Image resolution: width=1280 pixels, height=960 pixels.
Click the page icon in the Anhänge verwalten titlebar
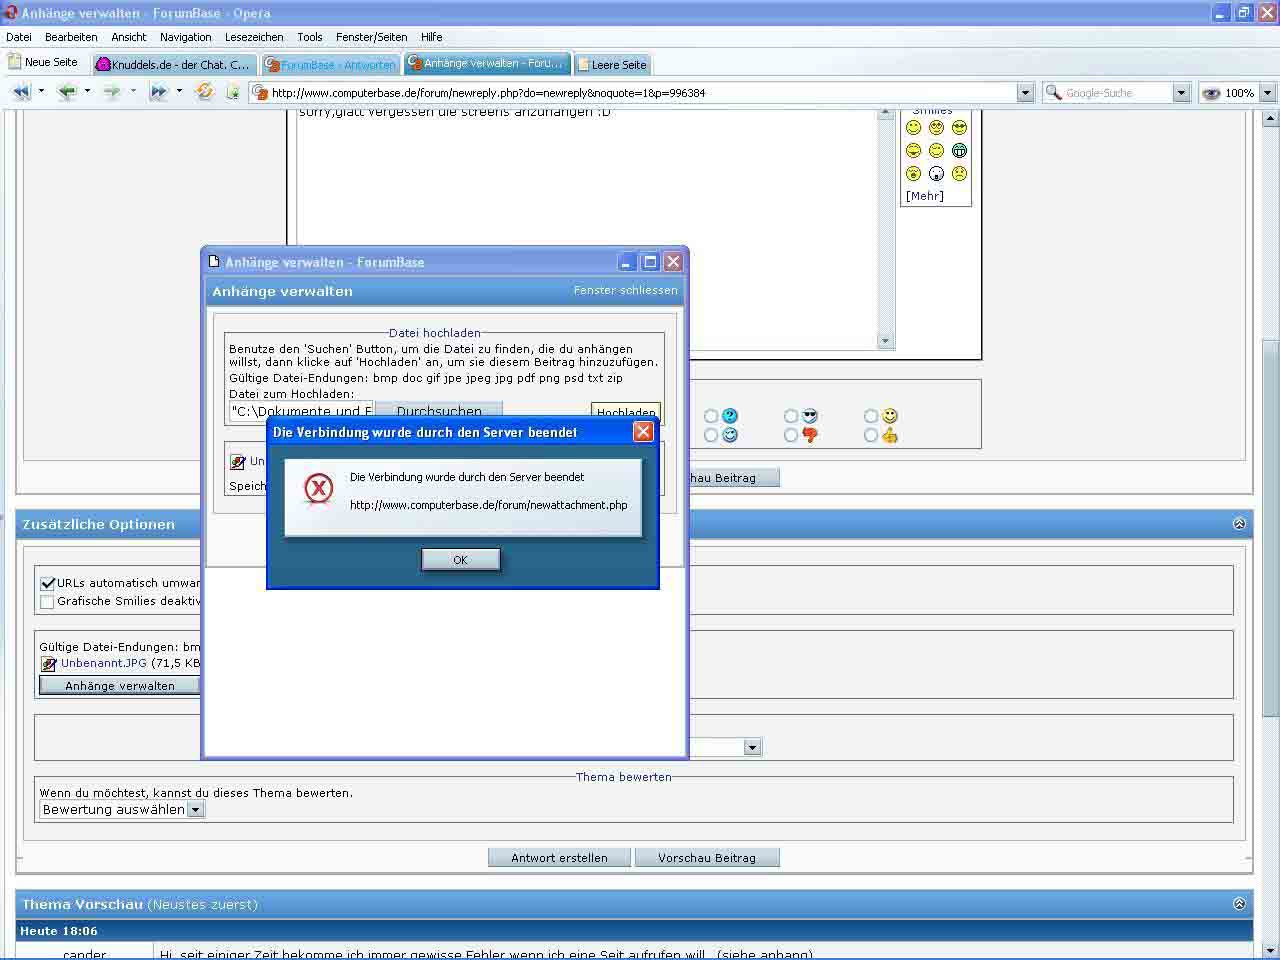coord(213,262)
